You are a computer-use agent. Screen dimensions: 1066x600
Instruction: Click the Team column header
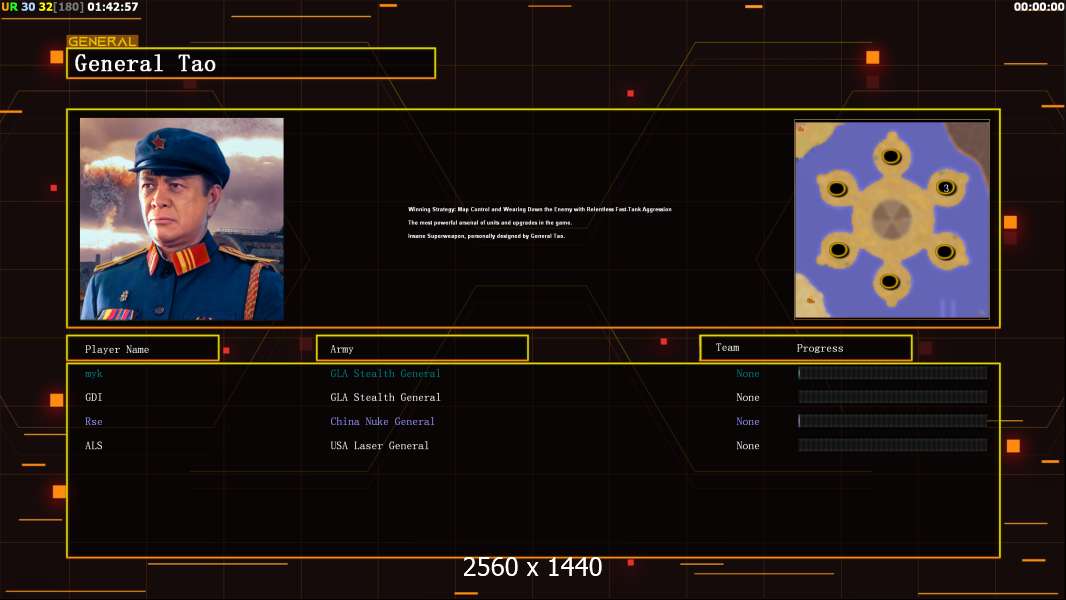[727, 347]
